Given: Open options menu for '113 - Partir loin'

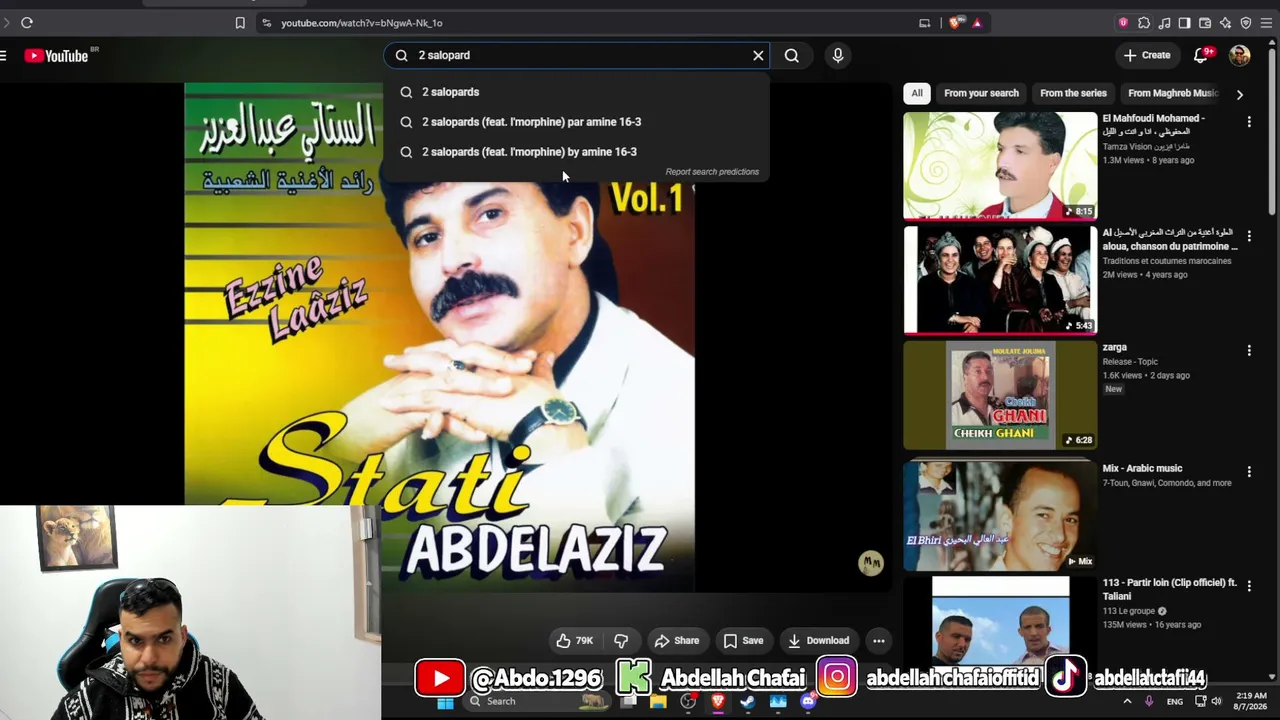Looking at the screenshot, I should [x=1249, y=587].
